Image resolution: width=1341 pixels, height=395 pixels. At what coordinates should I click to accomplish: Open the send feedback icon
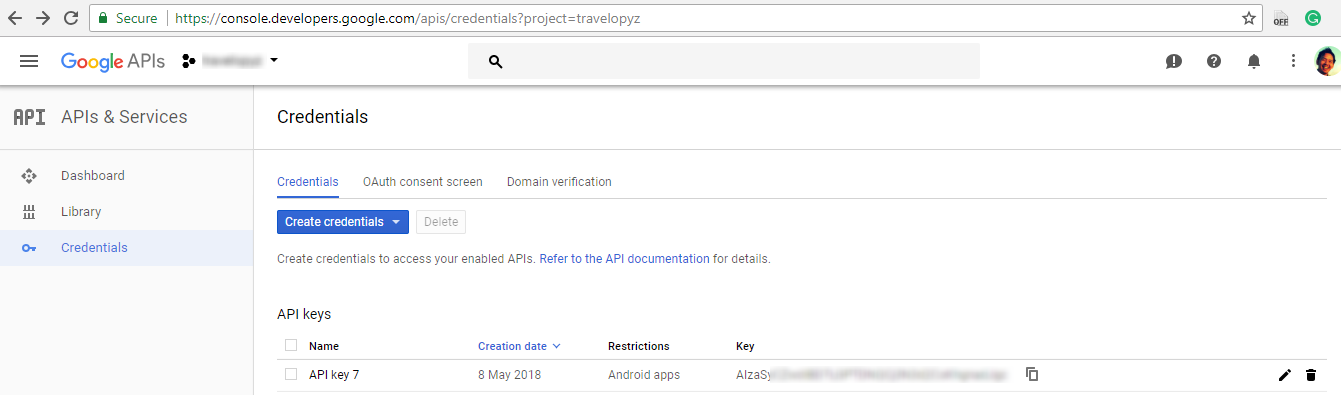[1174, 61]
